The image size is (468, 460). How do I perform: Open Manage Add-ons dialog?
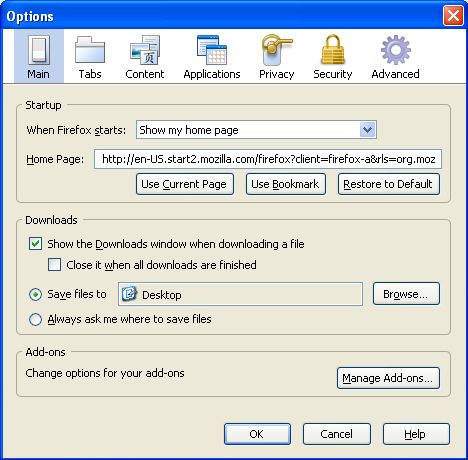coord(388,378)
